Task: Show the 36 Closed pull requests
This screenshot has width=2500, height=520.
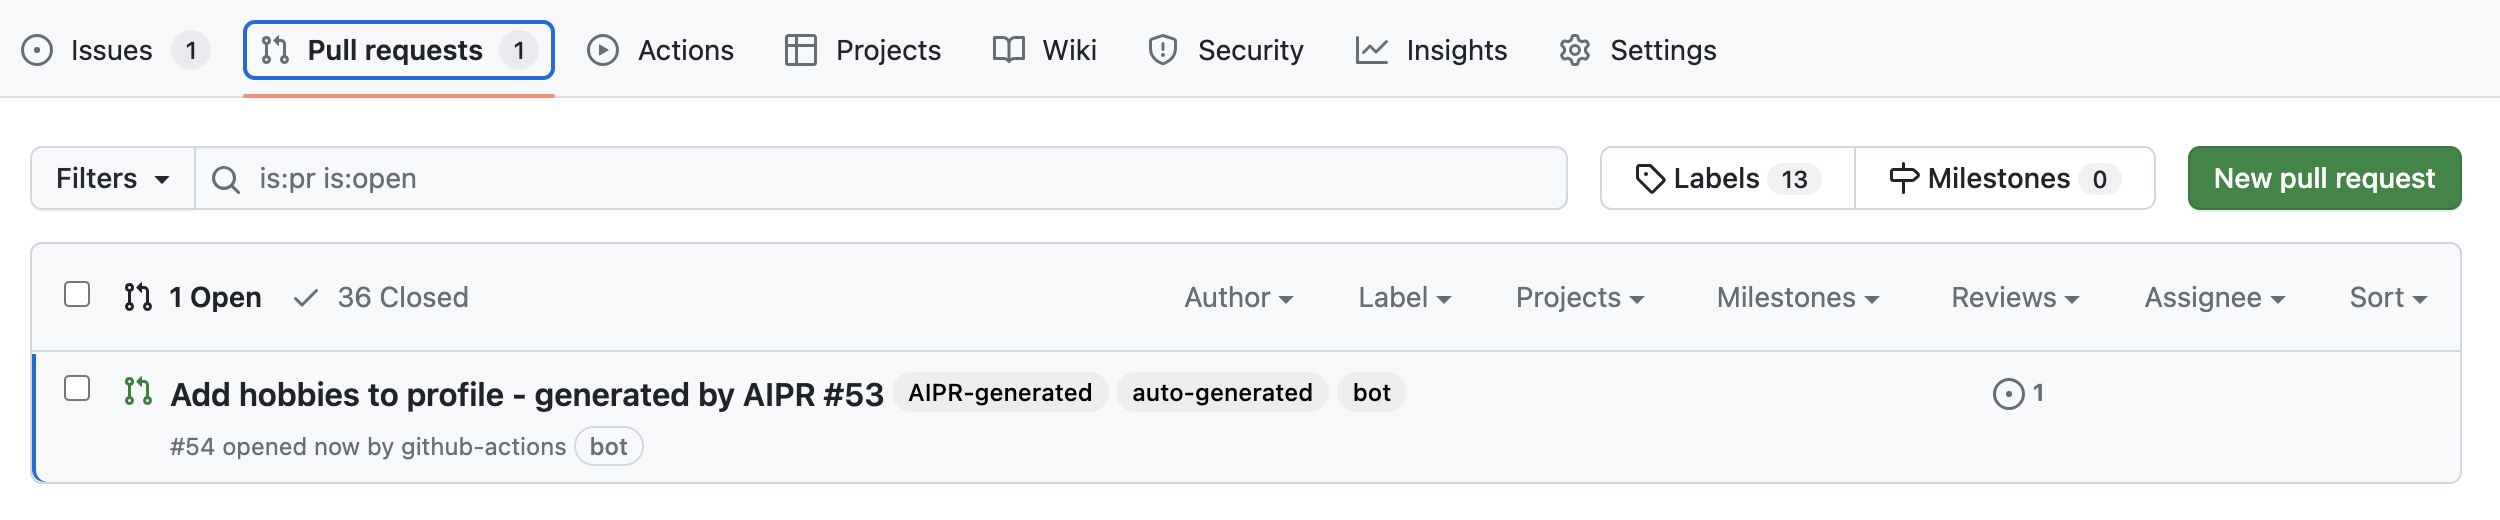Action: (x=382, y=298)
